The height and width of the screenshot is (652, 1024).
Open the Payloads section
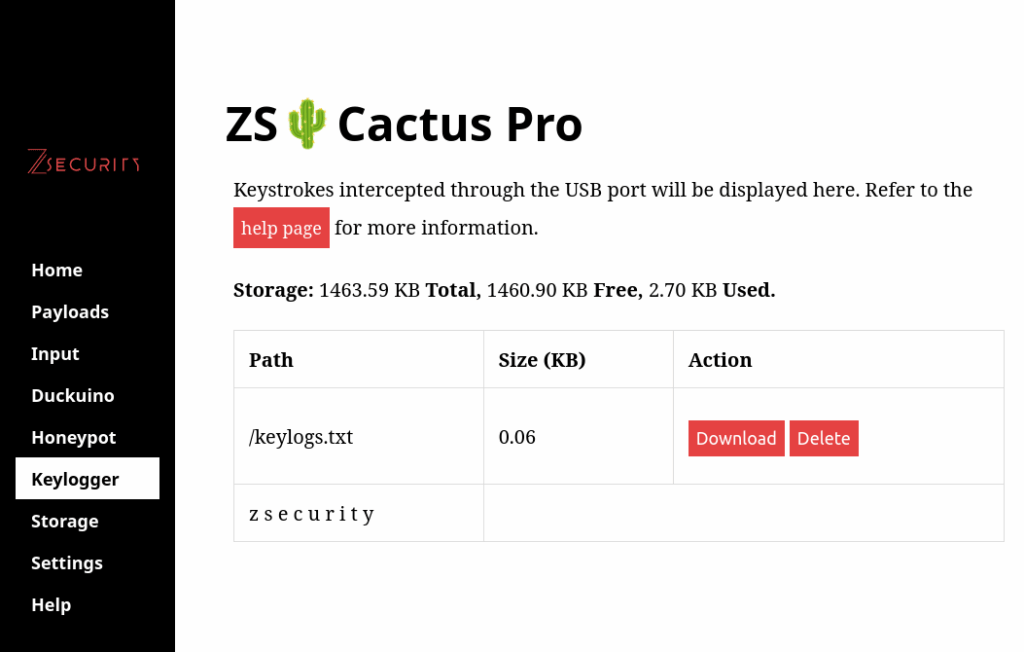click(70, 312)
